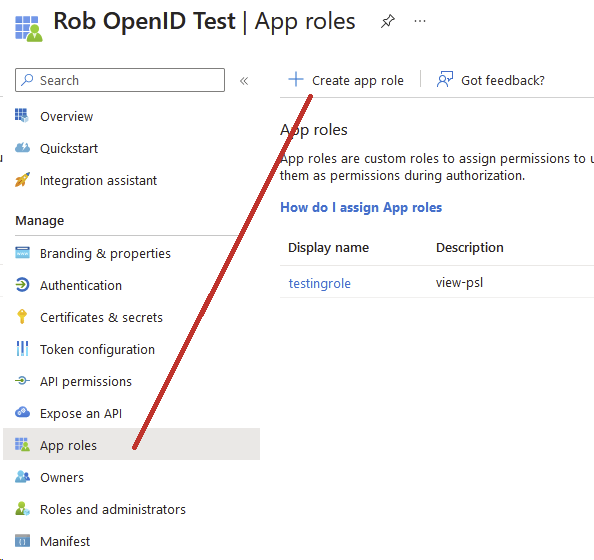The height and width of the screenshot is (560, 594).
Task: Go to Quickstart page
Action: pos(69,149)
